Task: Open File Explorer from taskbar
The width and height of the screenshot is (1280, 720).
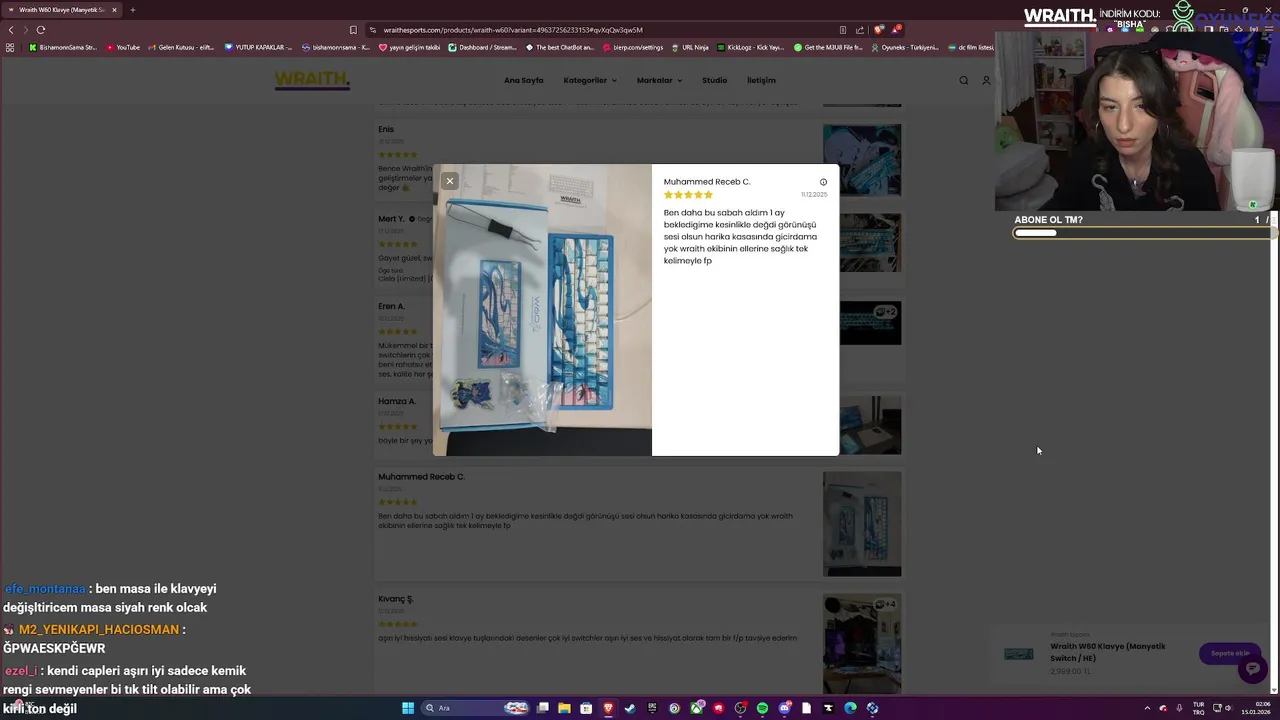Action: 564,708
